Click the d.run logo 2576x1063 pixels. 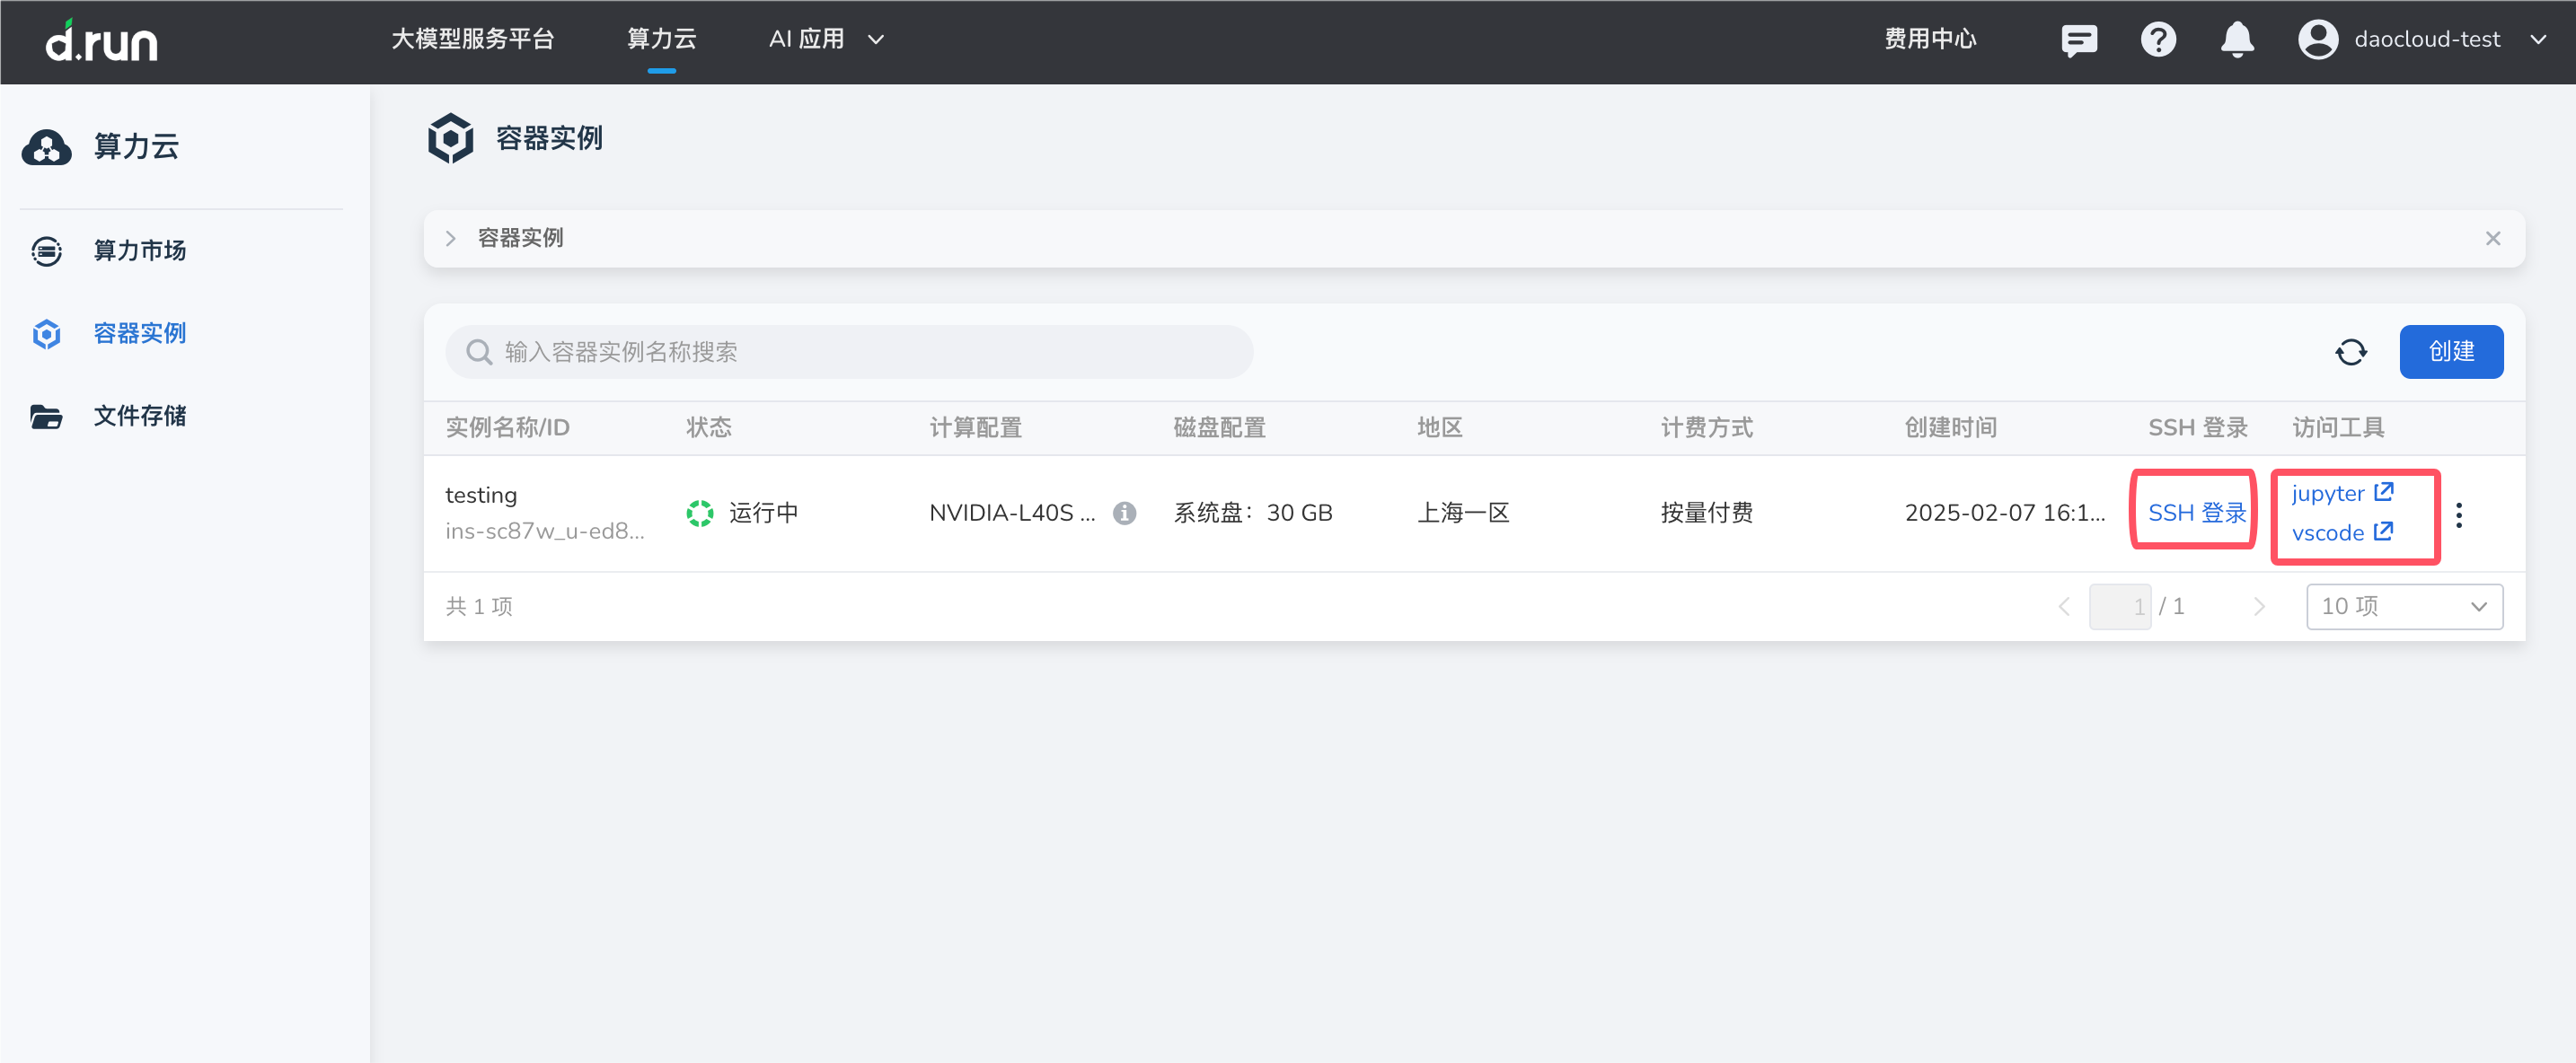[102, 41]
